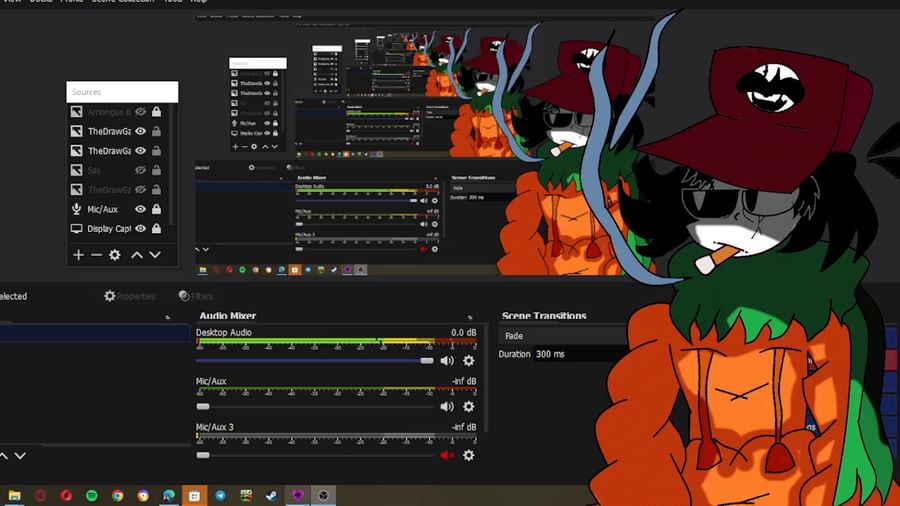Open Spotify from the taskbar
The width and height of the screenshot is (900, 506).
pyautogui.click(x=92, y=496)
